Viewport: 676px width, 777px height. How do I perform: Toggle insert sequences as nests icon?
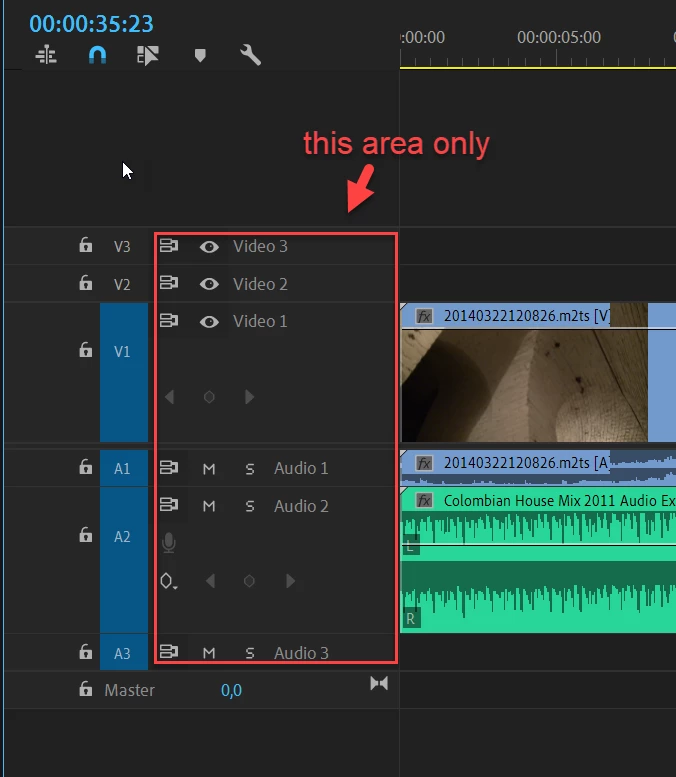(x=46, y=55)
